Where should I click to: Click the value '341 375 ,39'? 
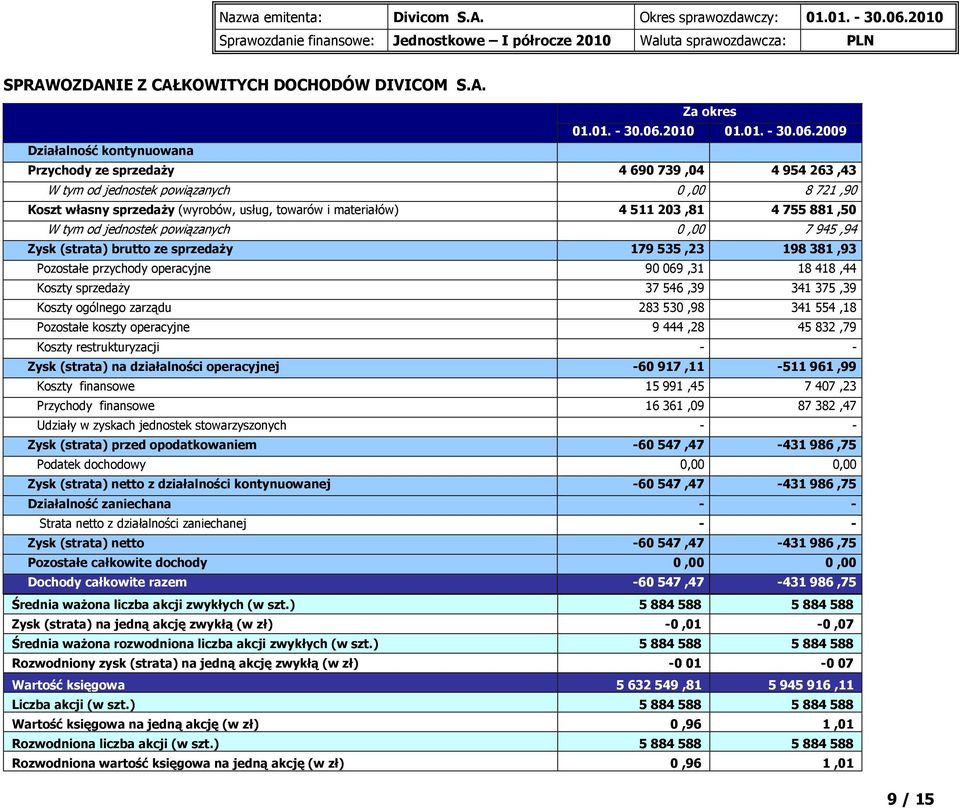pyautogui.click(x=823, y=288)
